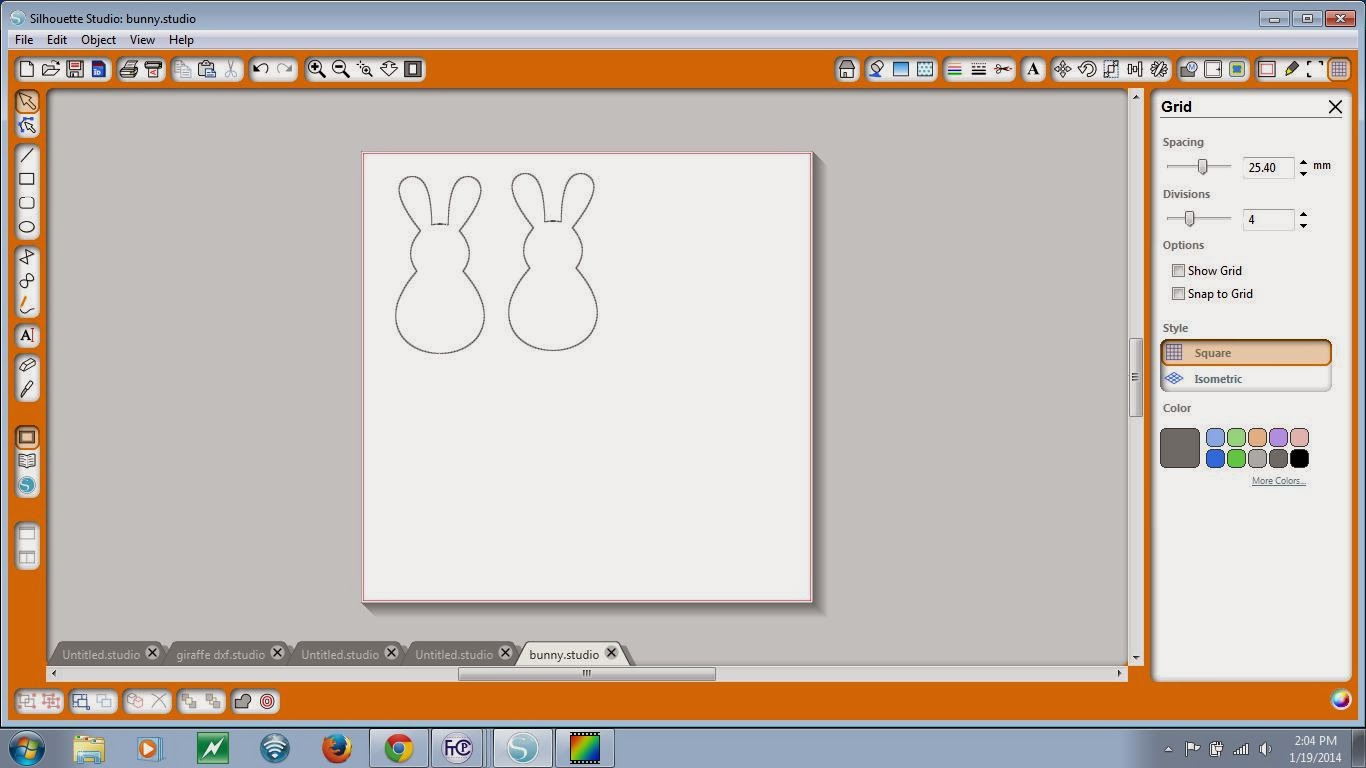Edit the Divisions value field
The image size is (1366, 768).
(x=1268, y=220)
